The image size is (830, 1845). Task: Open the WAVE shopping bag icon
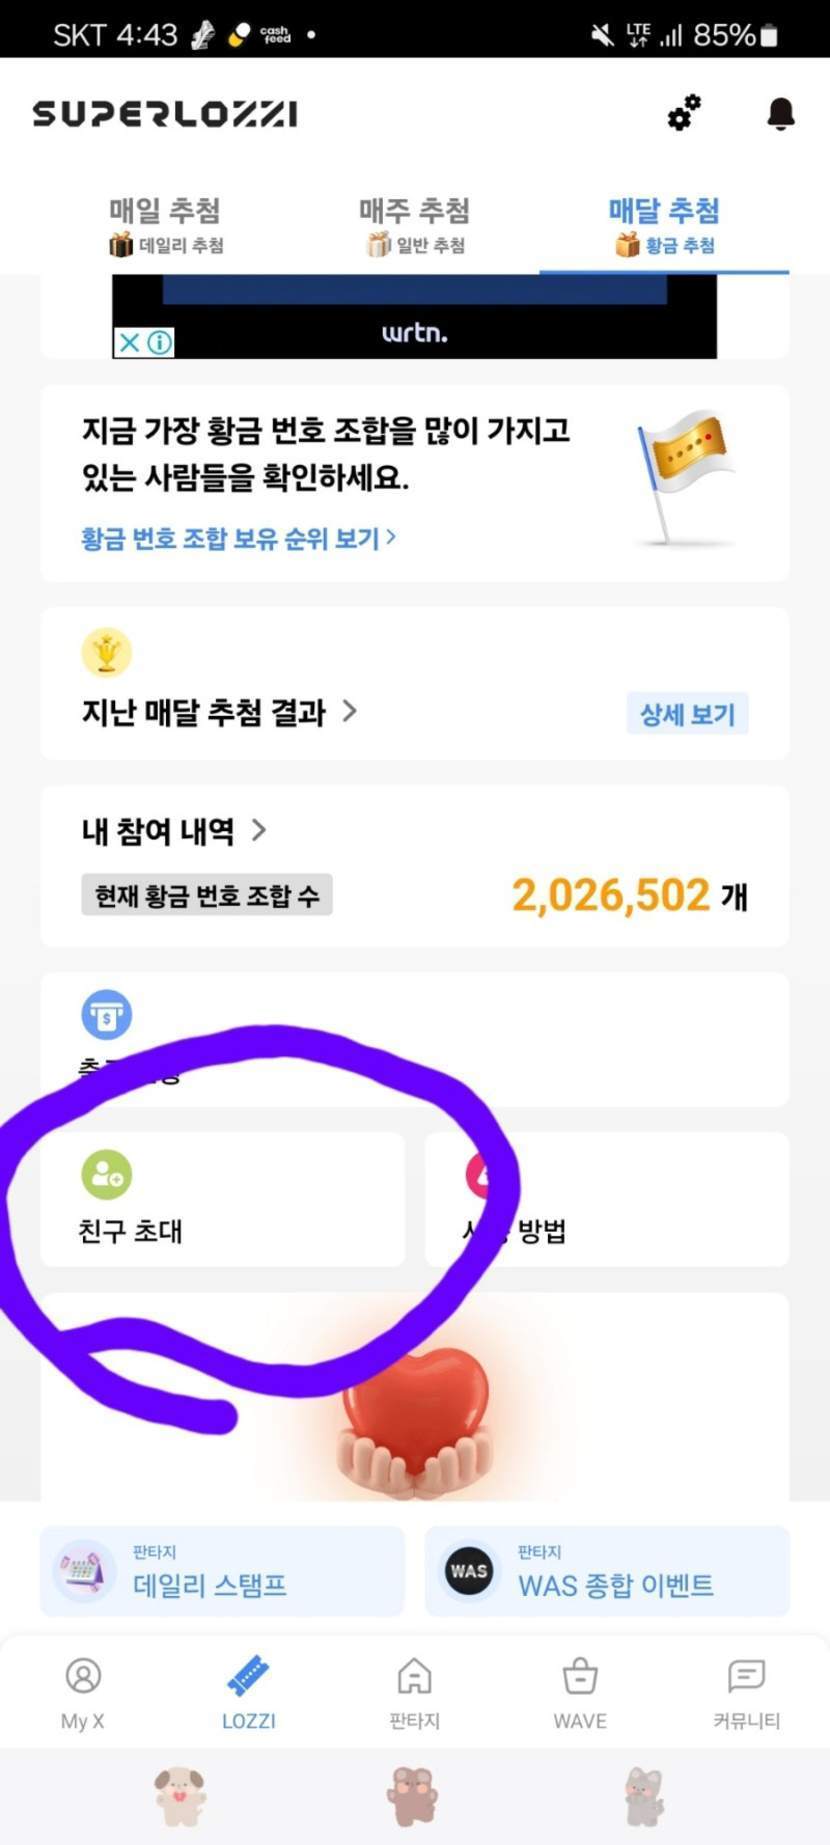(x=580, y=1676)
